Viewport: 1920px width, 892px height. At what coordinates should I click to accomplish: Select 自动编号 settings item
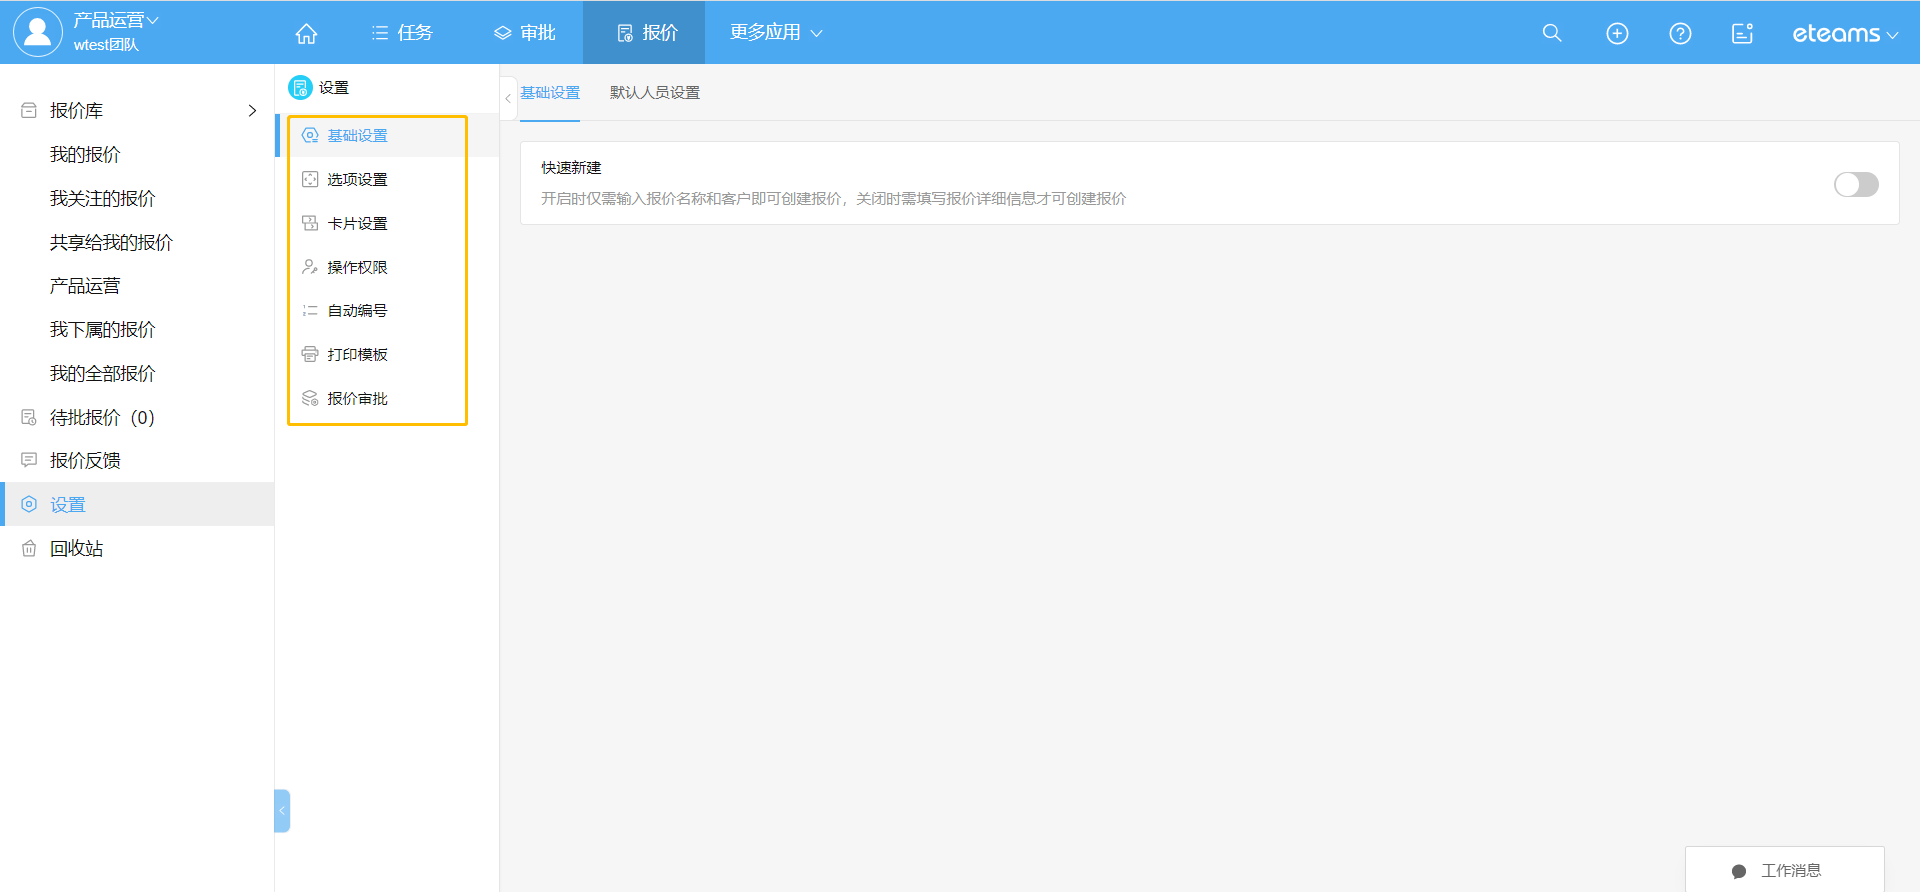tap(357, 311)
